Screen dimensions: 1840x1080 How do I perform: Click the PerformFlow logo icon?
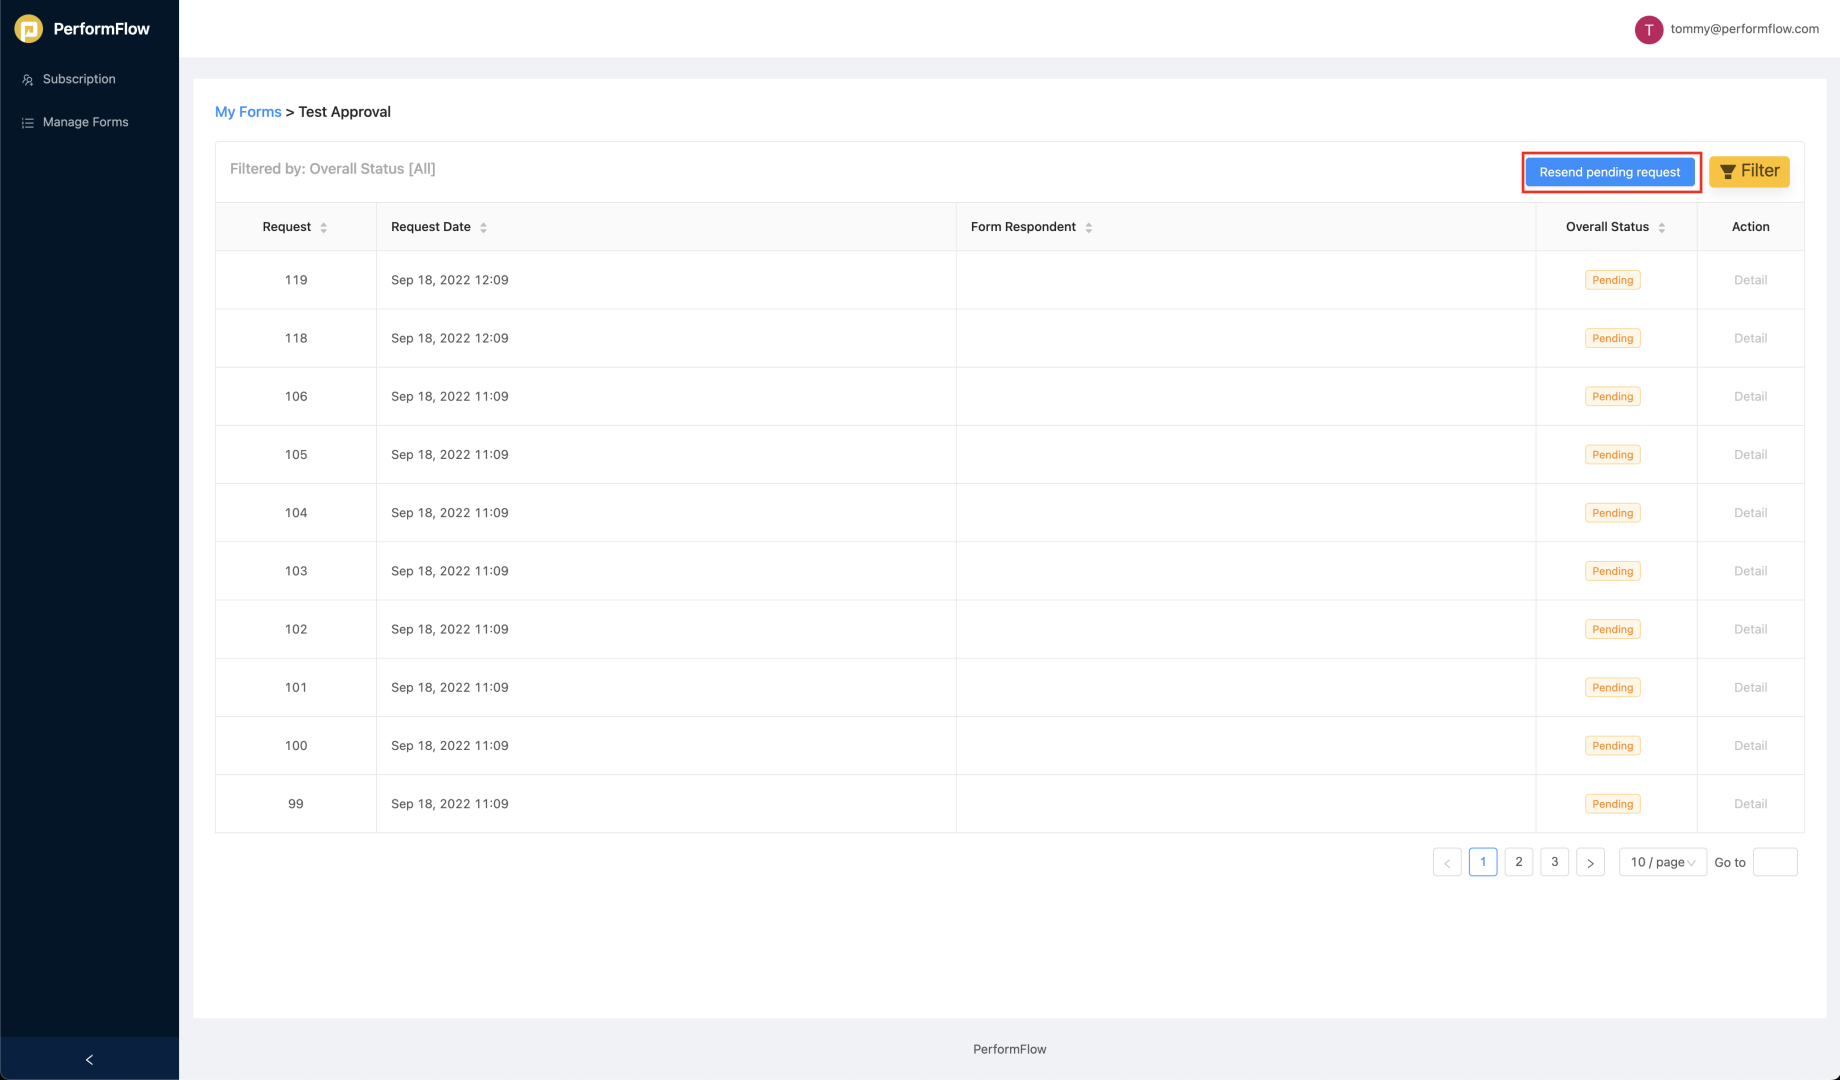tap(28, 28)
